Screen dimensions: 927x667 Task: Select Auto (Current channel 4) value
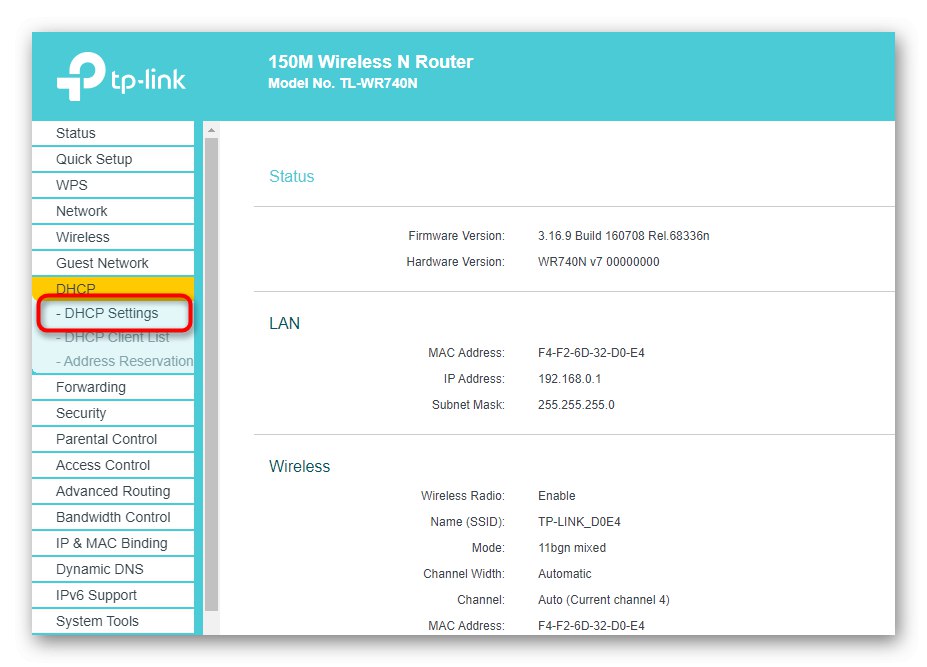604,600
